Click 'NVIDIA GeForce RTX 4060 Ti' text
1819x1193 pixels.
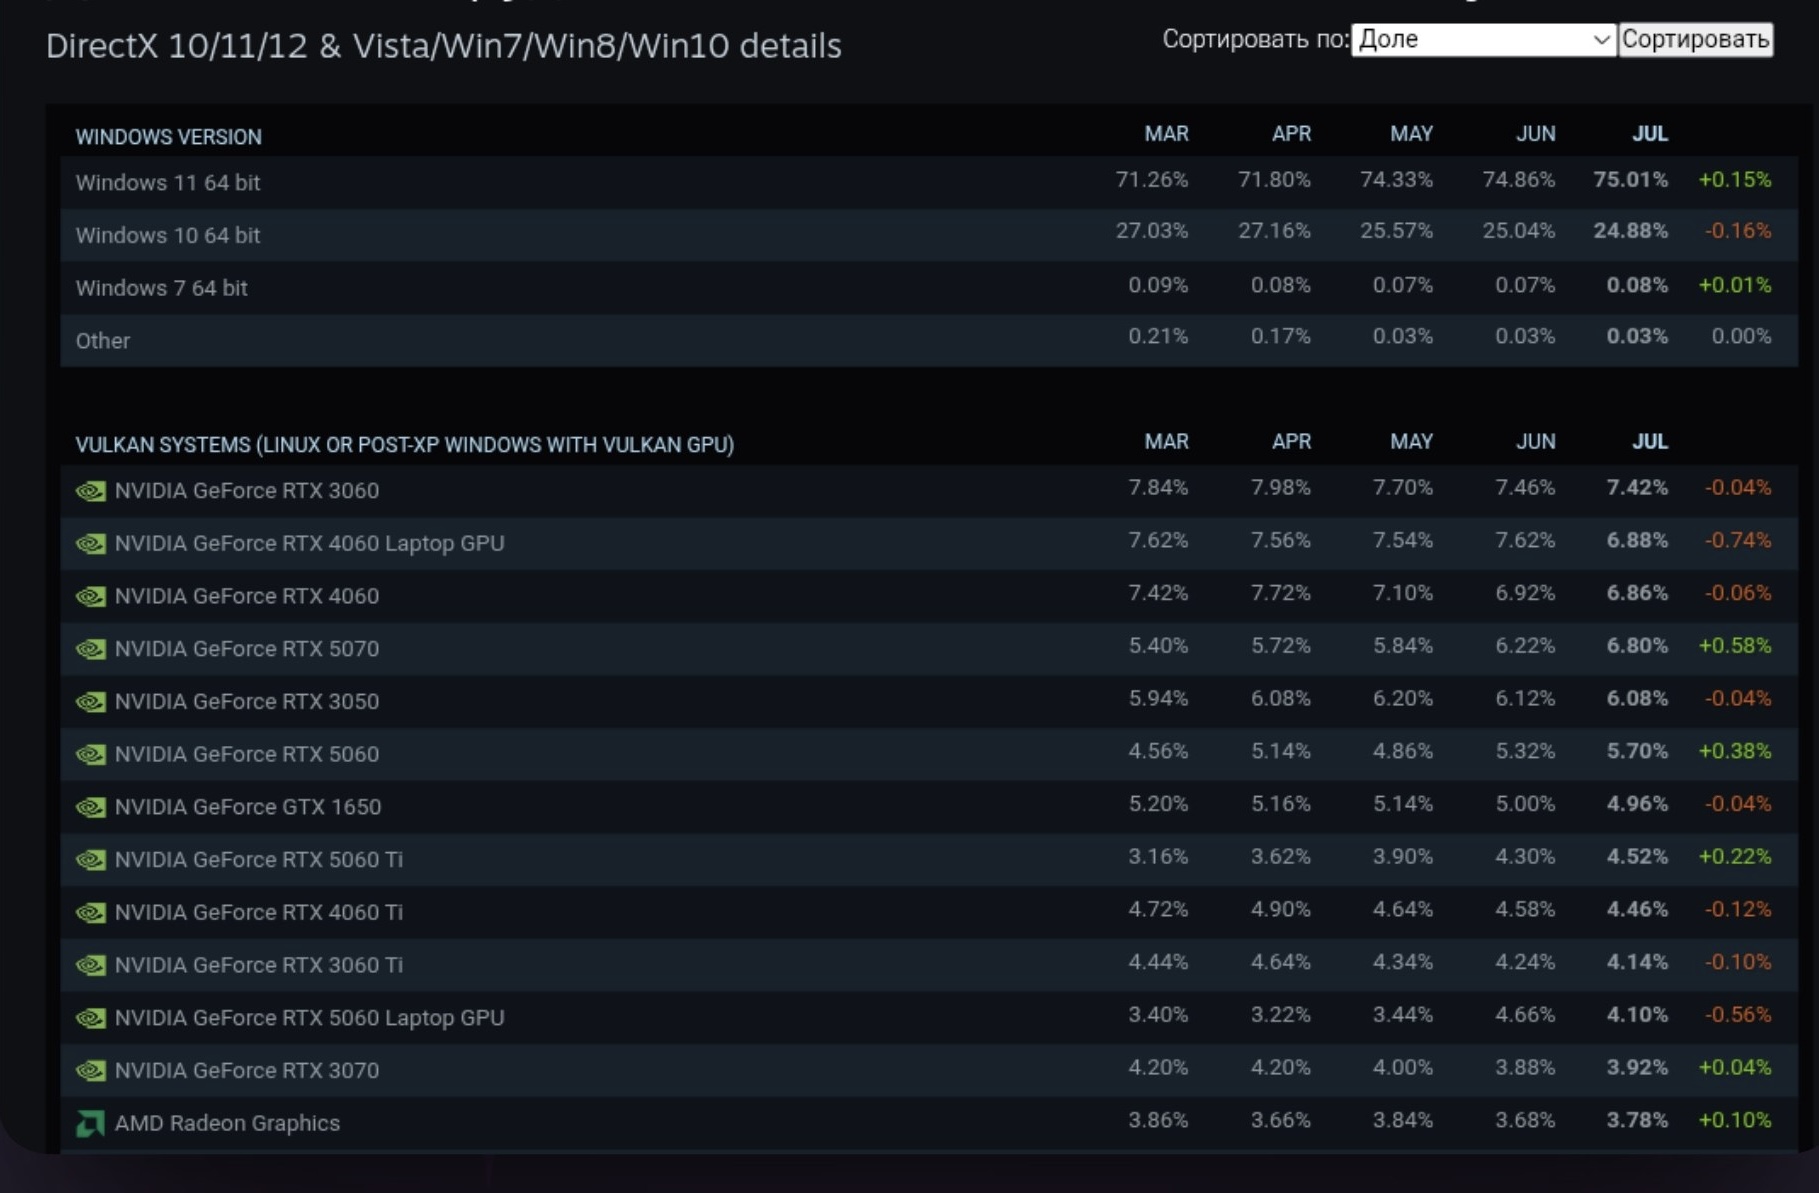click(259, 913)
